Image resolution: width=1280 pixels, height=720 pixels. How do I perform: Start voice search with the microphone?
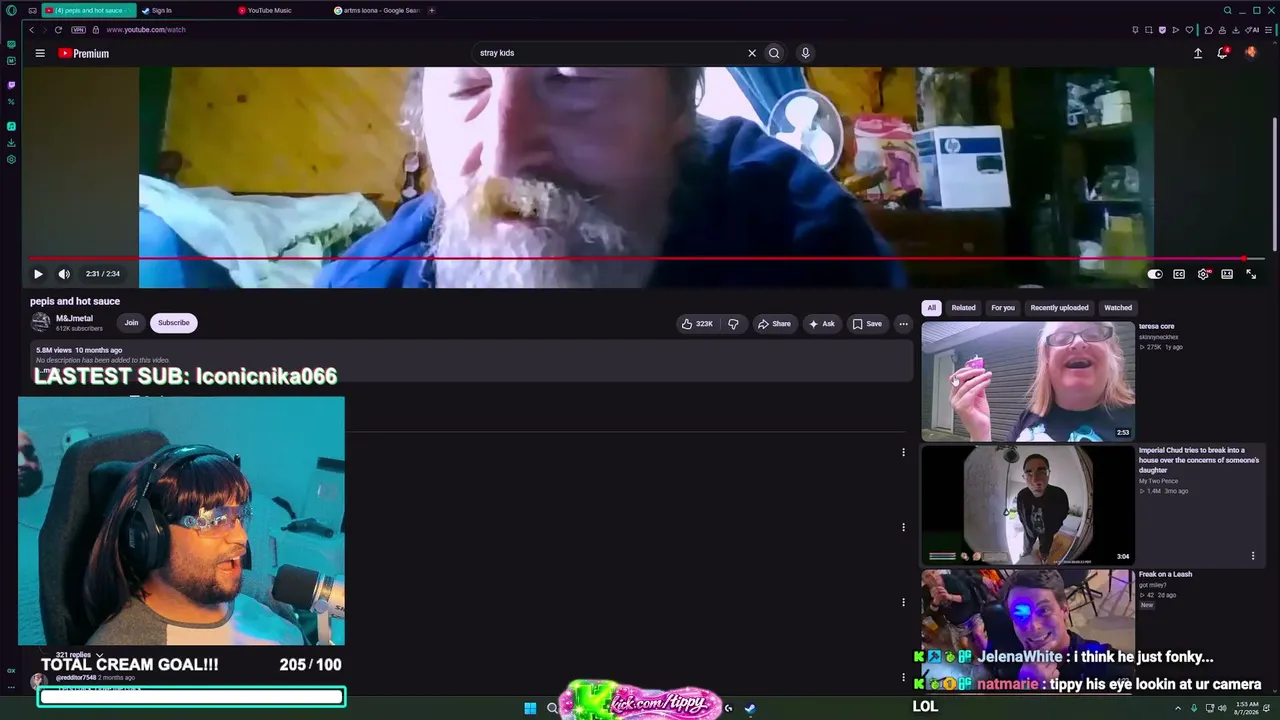[805, 53]
